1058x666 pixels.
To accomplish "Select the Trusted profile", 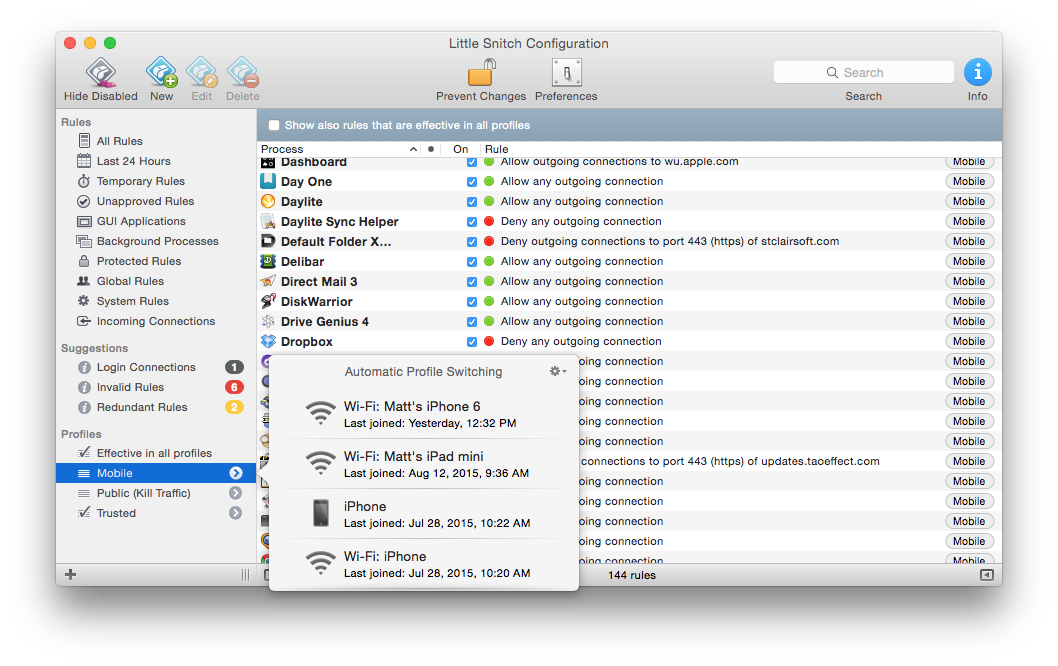I will click(x=116, y=513).
